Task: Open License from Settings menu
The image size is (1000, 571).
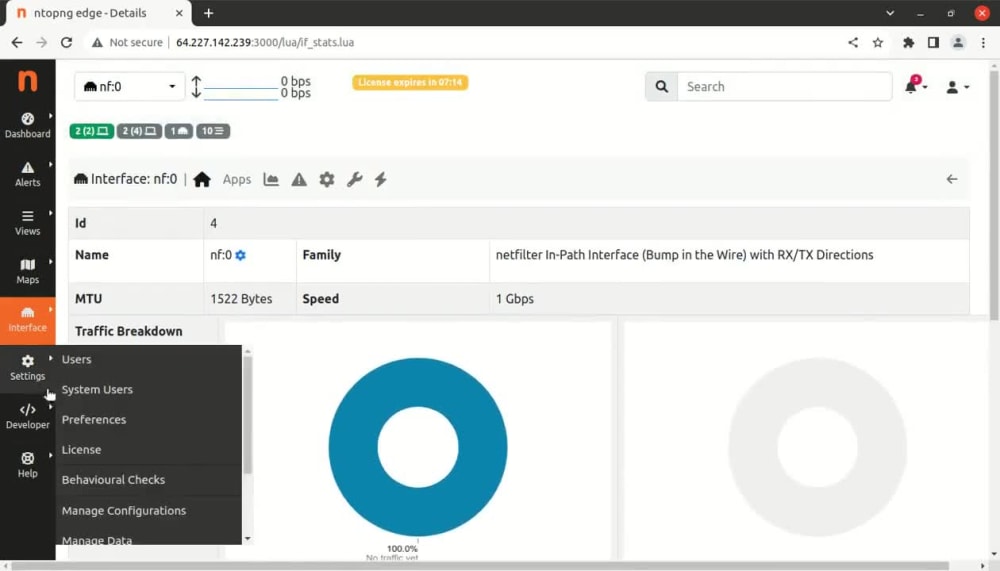Action: (x=81, y=449)
